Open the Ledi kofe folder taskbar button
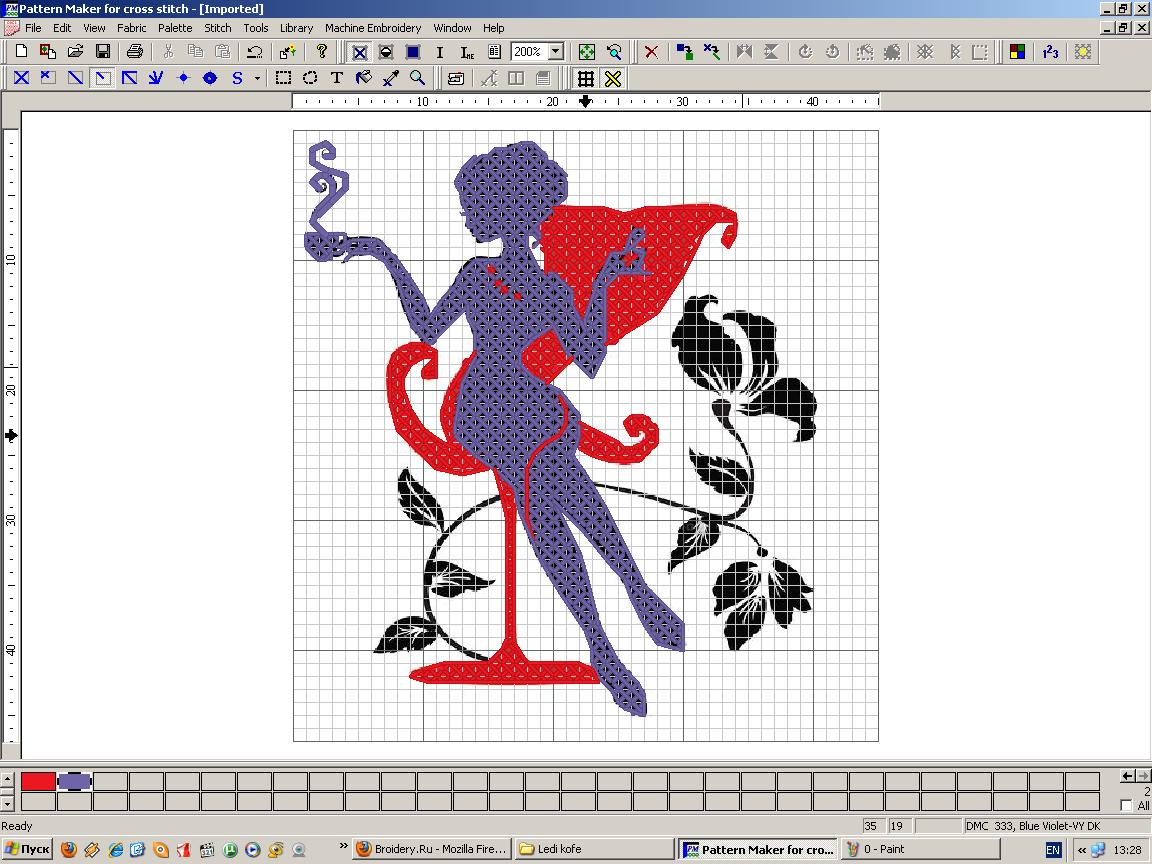Screen dimensions: 1152x864 point(593,849)
